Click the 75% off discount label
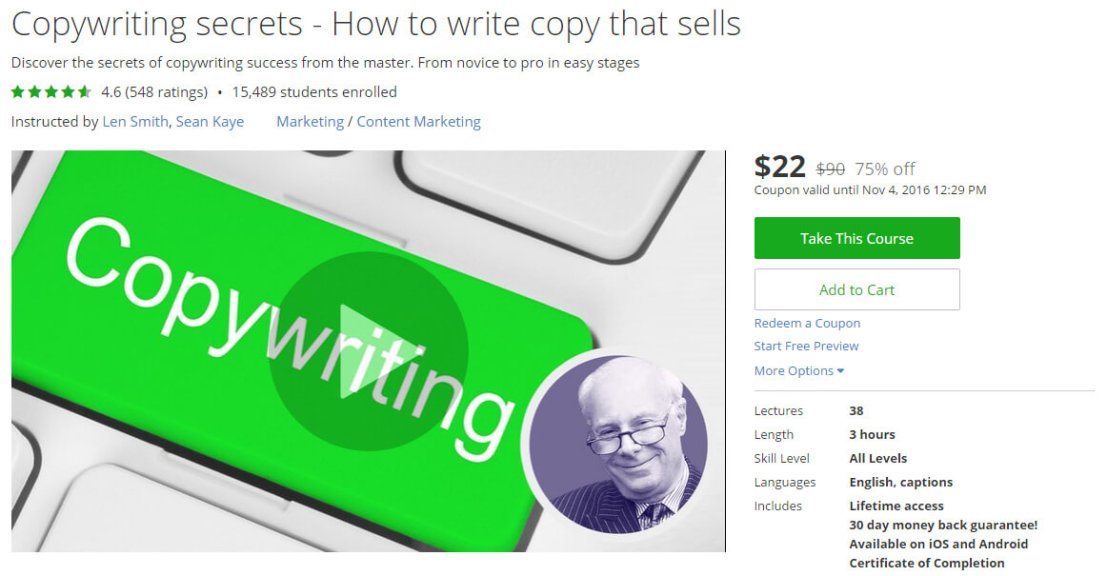The height and width of the screenshot is (576, 1107). (x=885, y=169)
